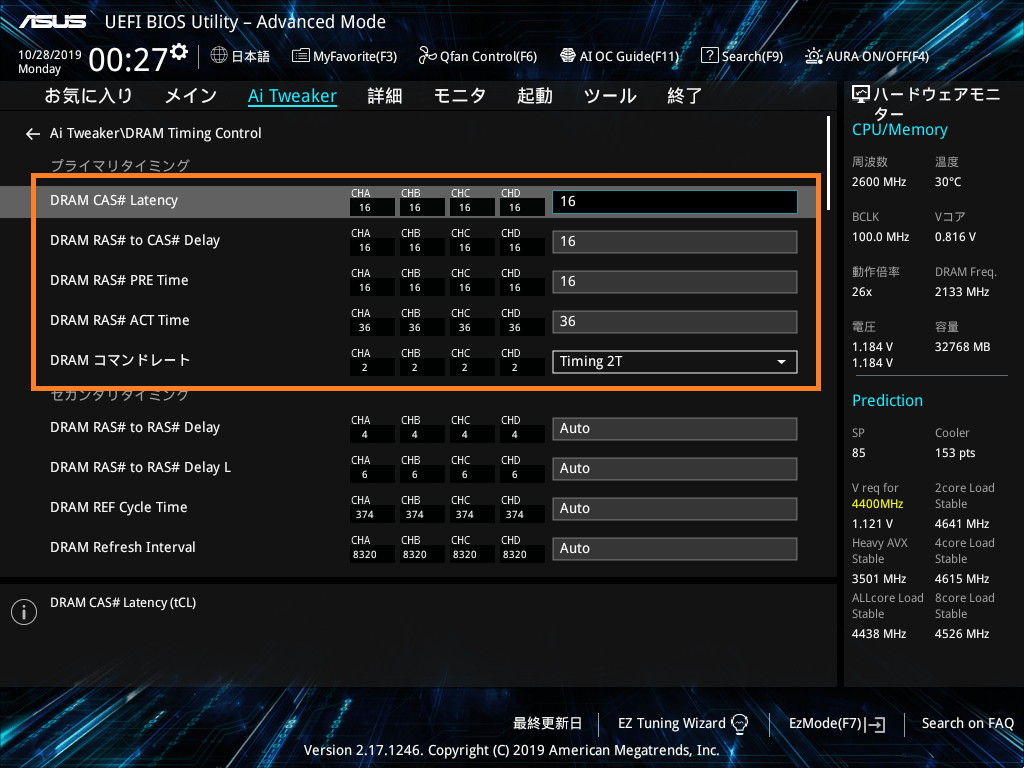Select the 日本語 language option
The width and height of the screenshot is (1024, 768).
tap(250, 56)
